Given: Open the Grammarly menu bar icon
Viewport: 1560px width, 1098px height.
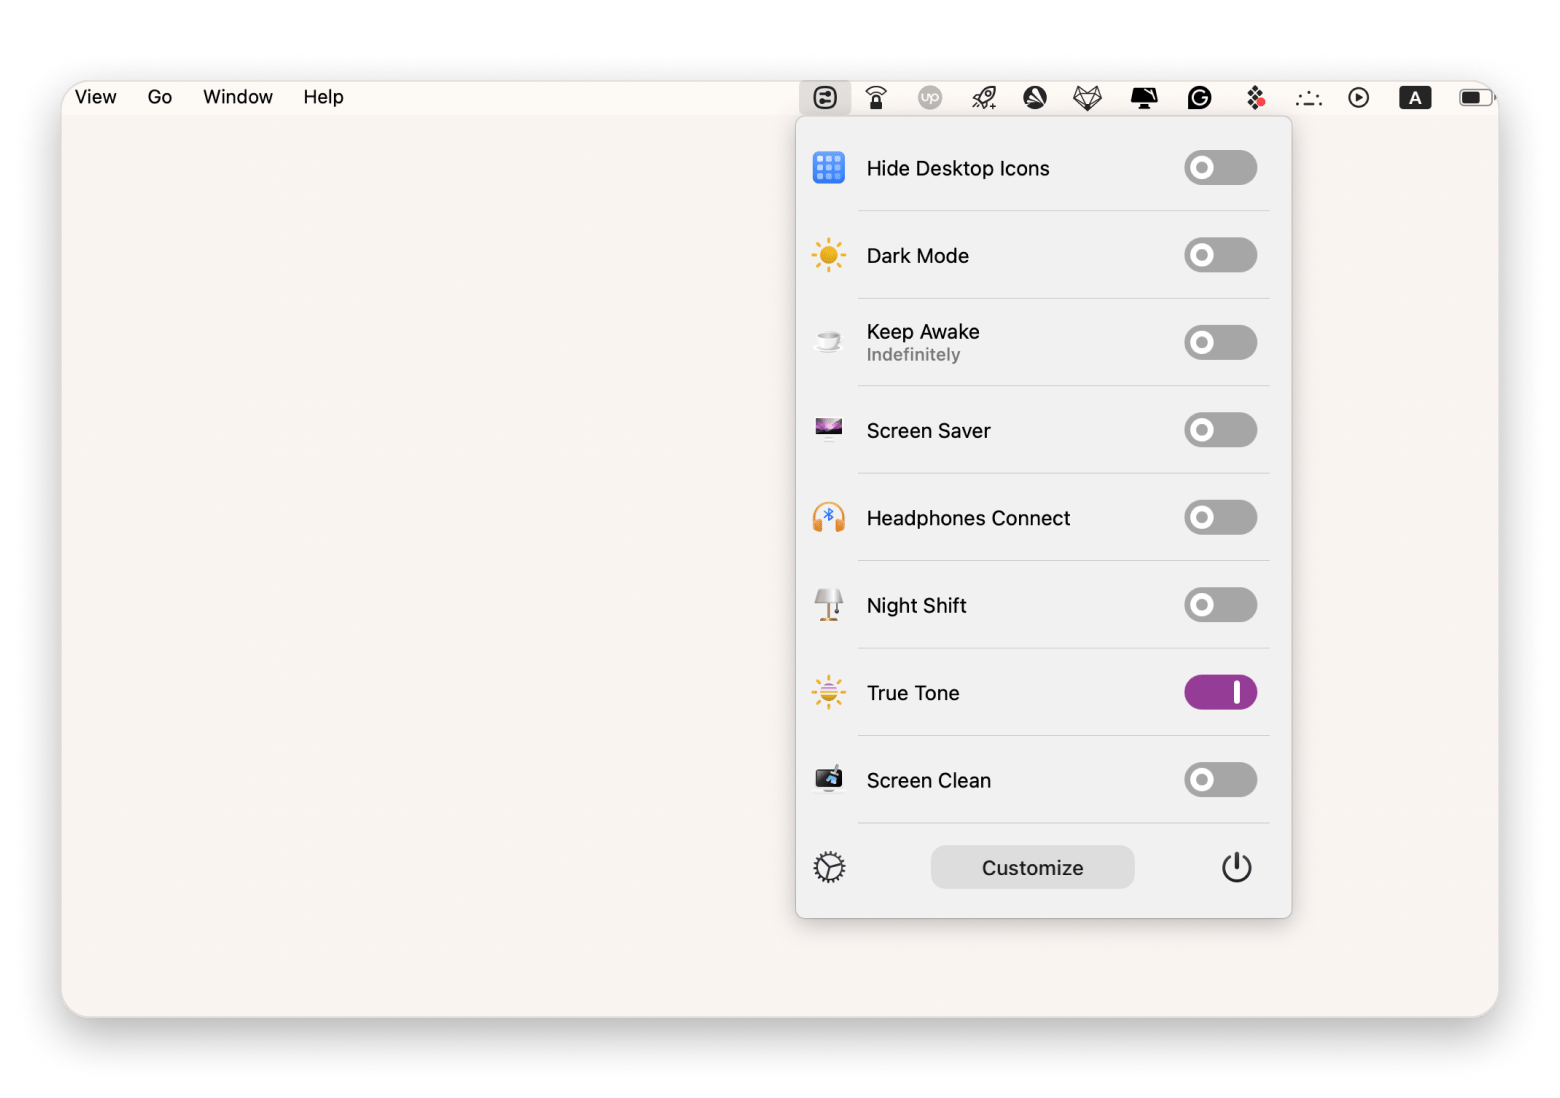Looking at the screenshot, I should 1198,97.
